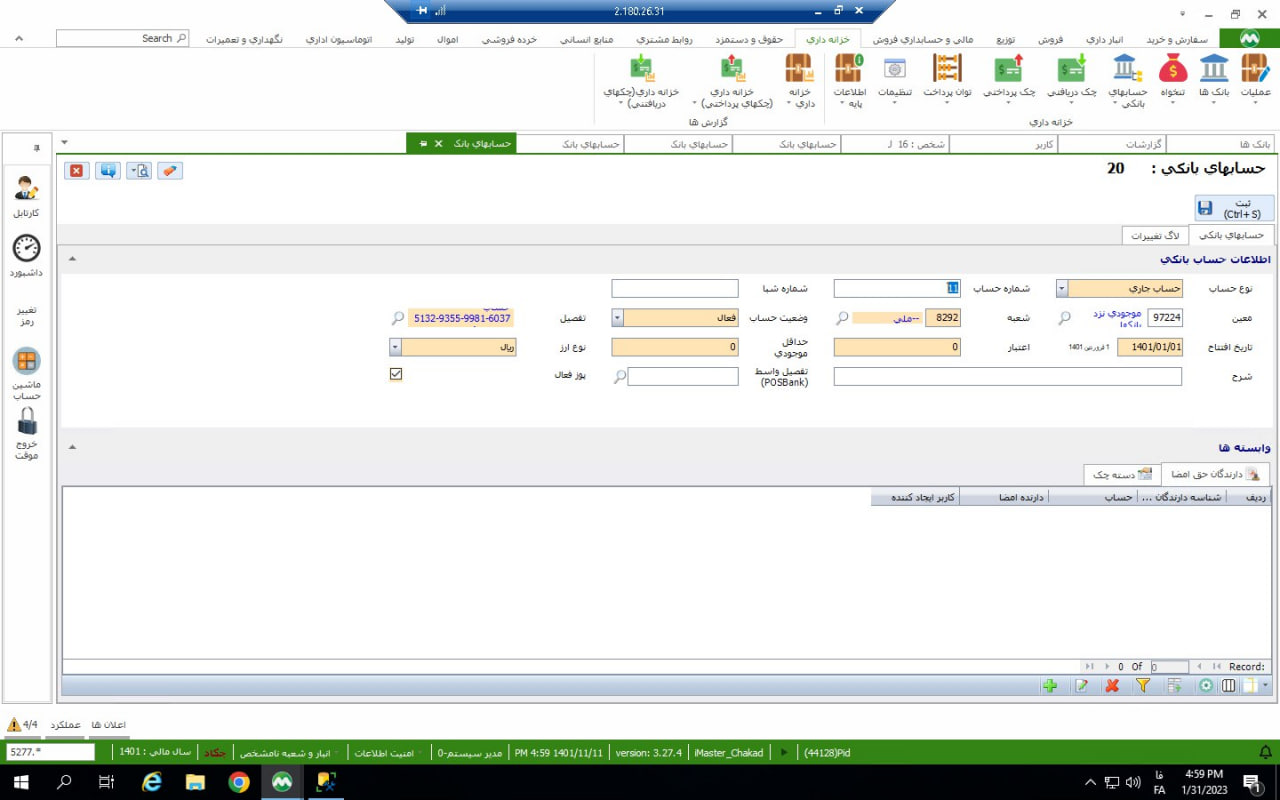Click the شماره شبا input field
The height and width of the screenshot is (800, 1280).
pos(675,289)
